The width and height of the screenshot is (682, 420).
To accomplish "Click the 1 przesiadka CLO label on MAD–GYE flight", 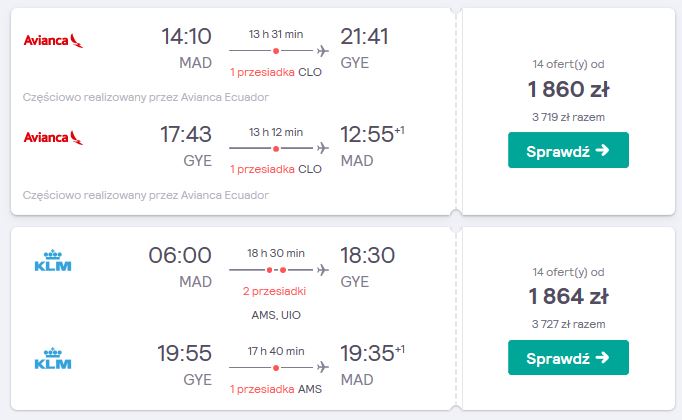I will 276,72.
